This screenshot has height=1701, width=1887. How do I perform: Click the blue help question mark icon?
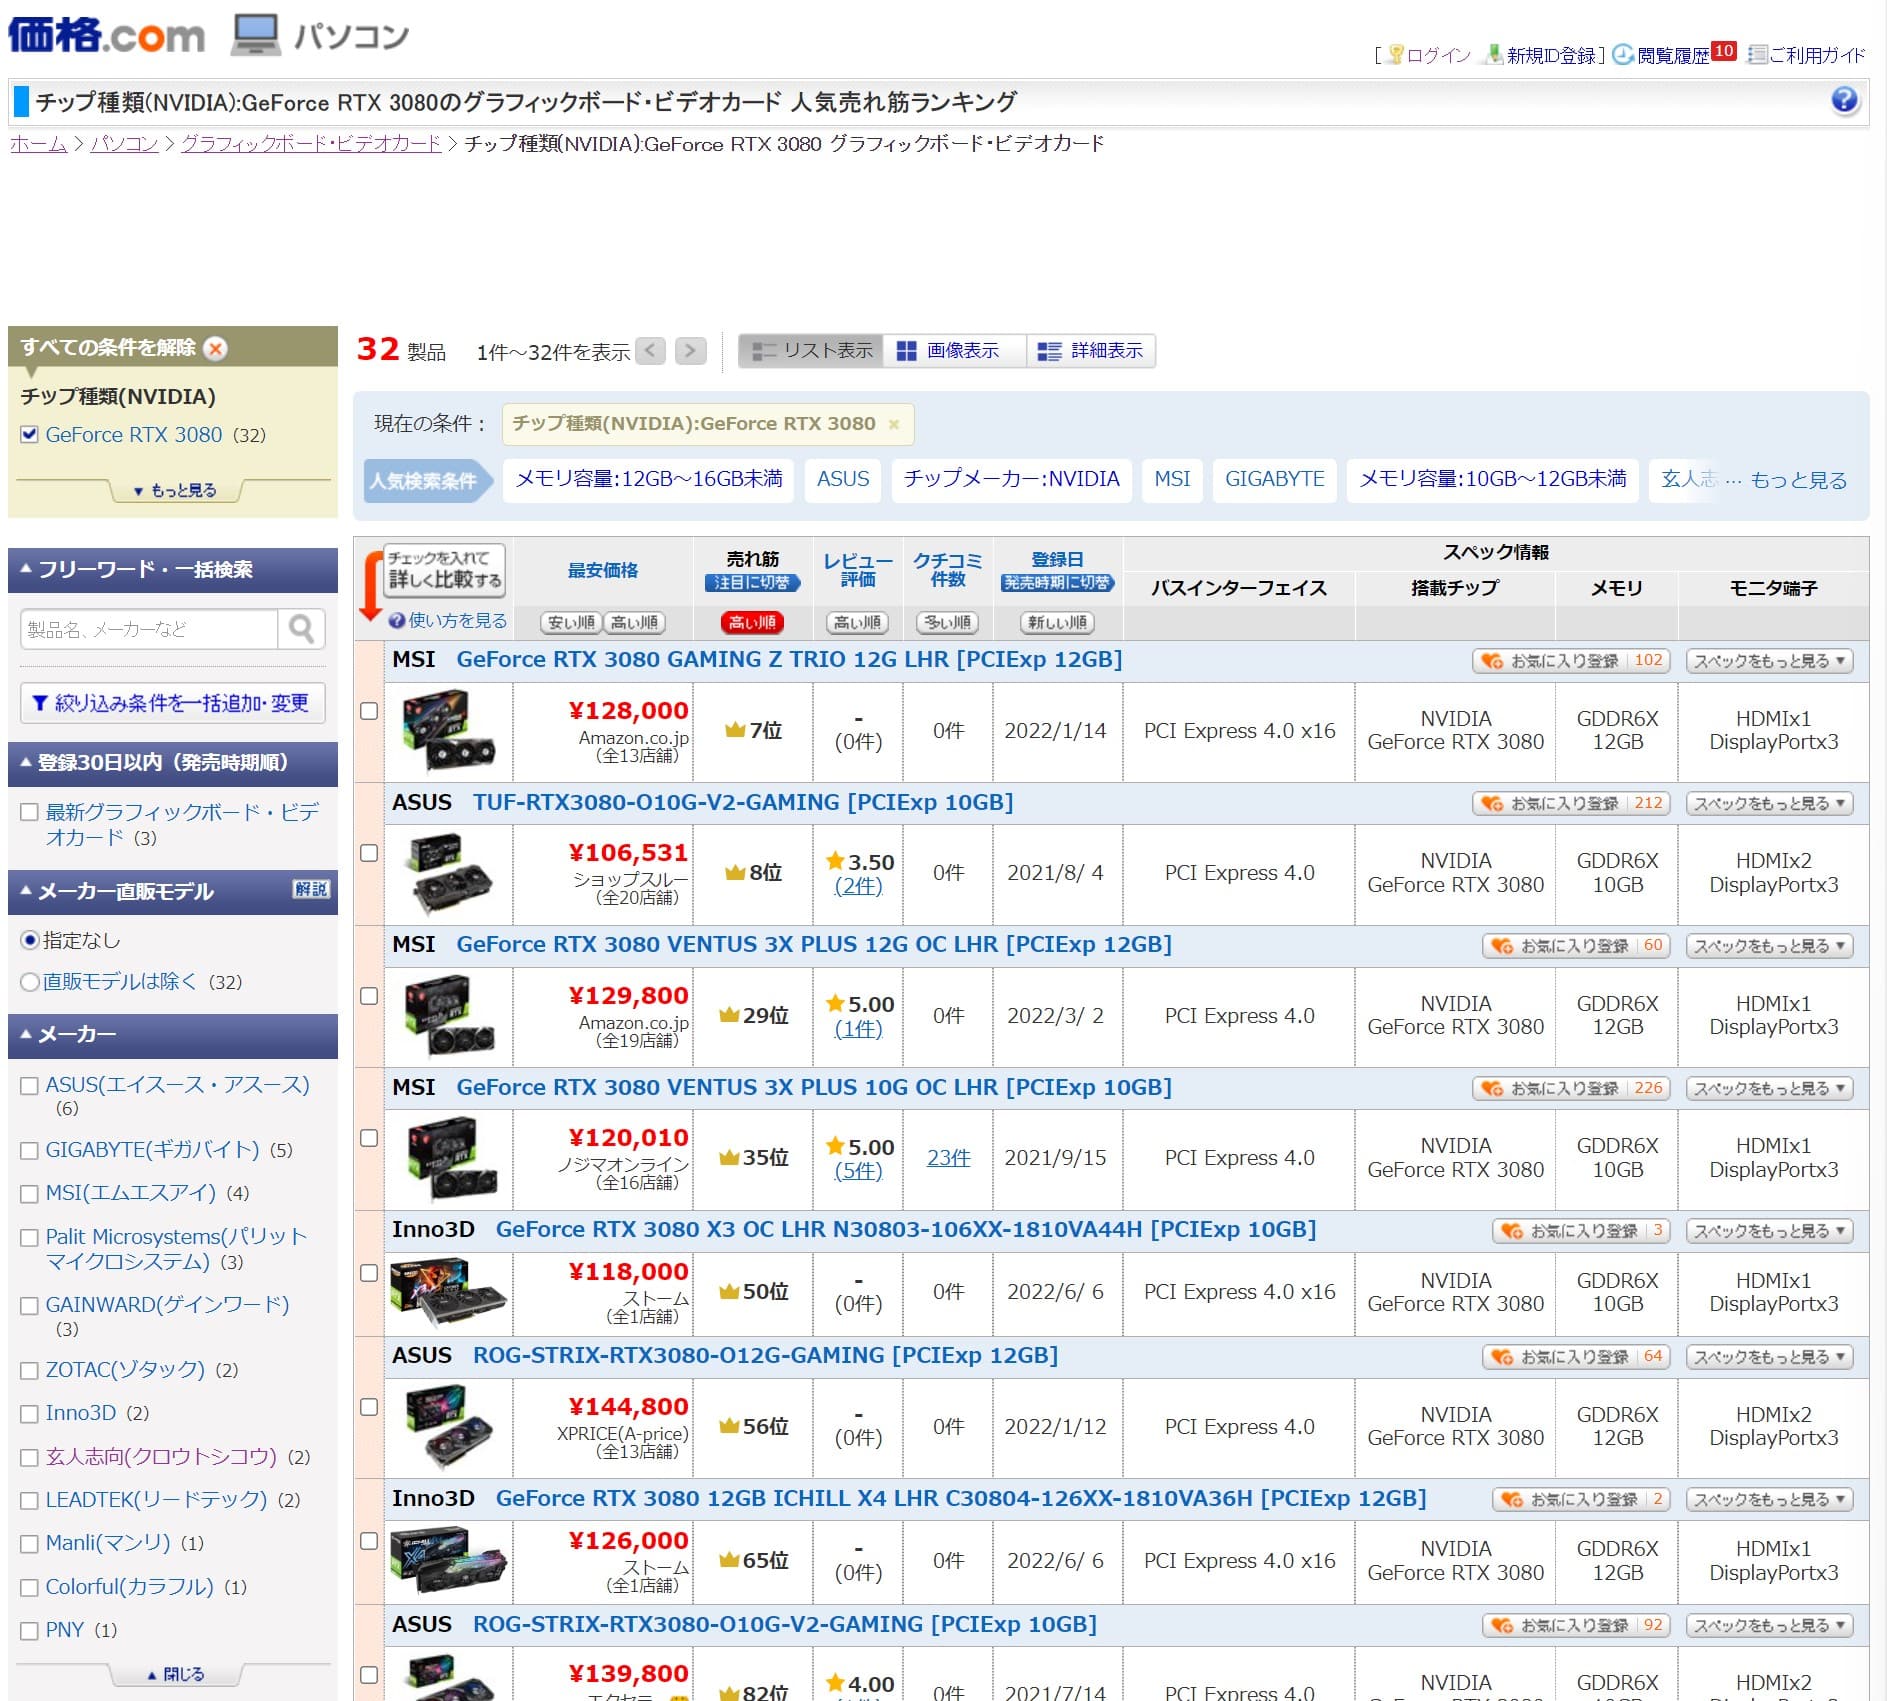pos(1844,100)
